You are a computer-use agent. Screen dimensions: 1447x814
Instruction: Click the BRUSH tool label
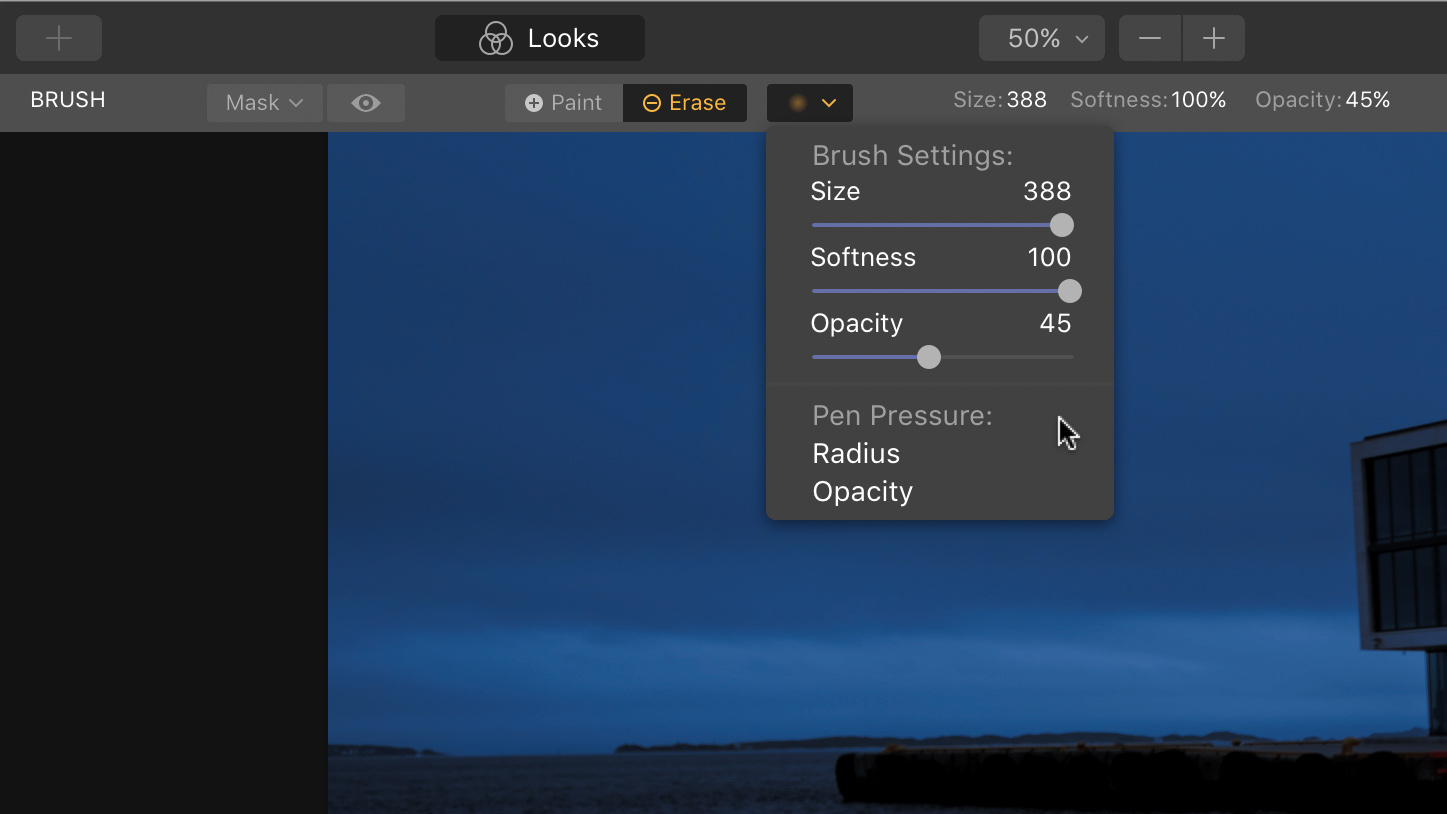(68, 100)
